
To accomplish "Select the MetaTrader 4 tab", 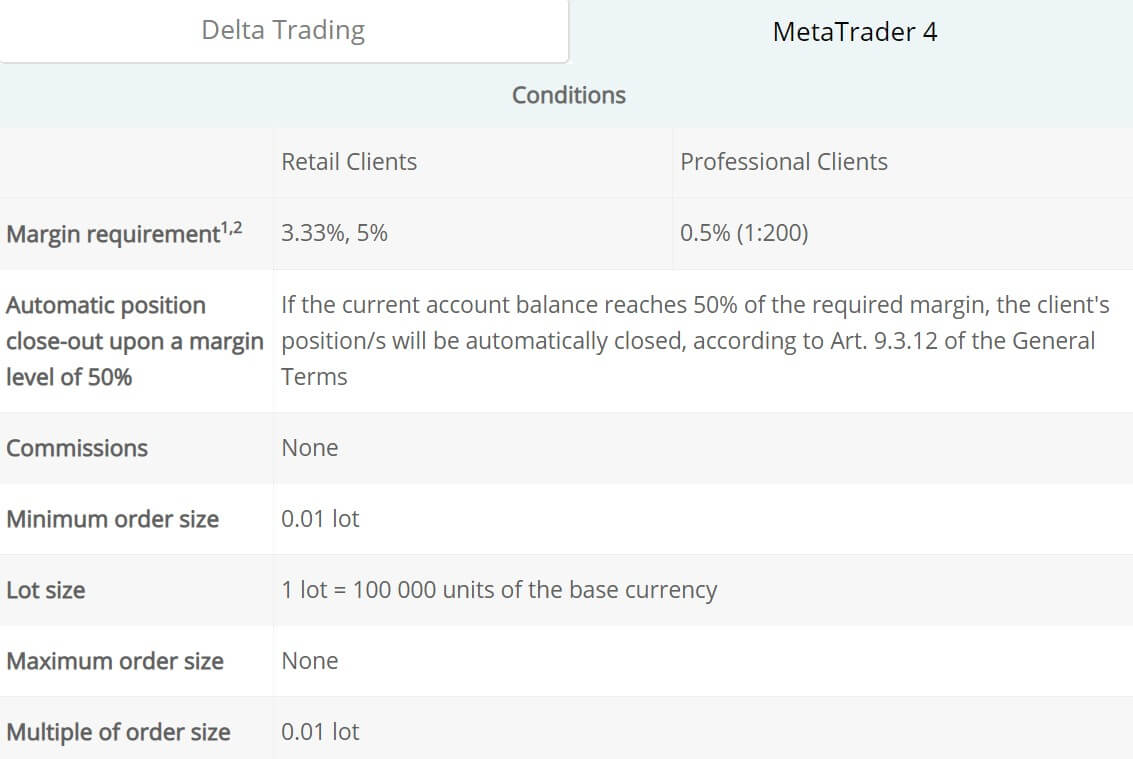I will (x=854, y=32).
